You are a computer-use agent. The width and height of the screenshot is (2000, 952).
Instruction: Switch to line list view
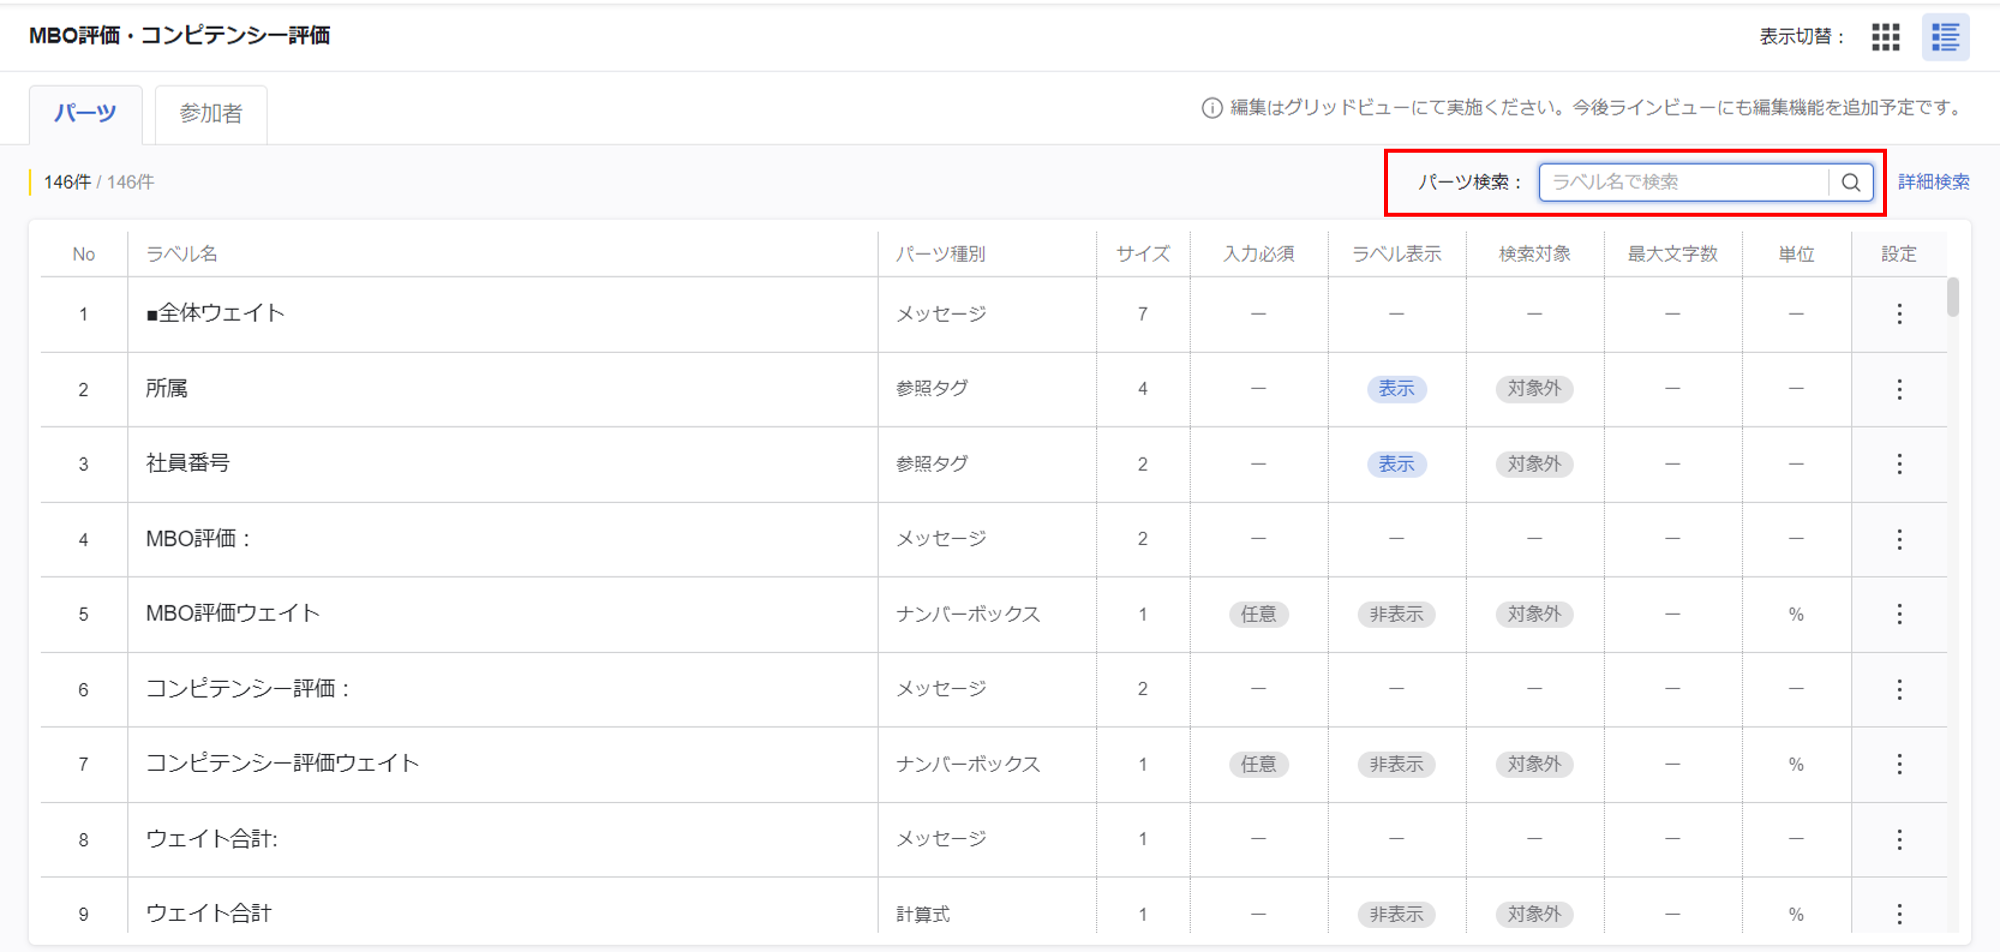(1945, 38)
